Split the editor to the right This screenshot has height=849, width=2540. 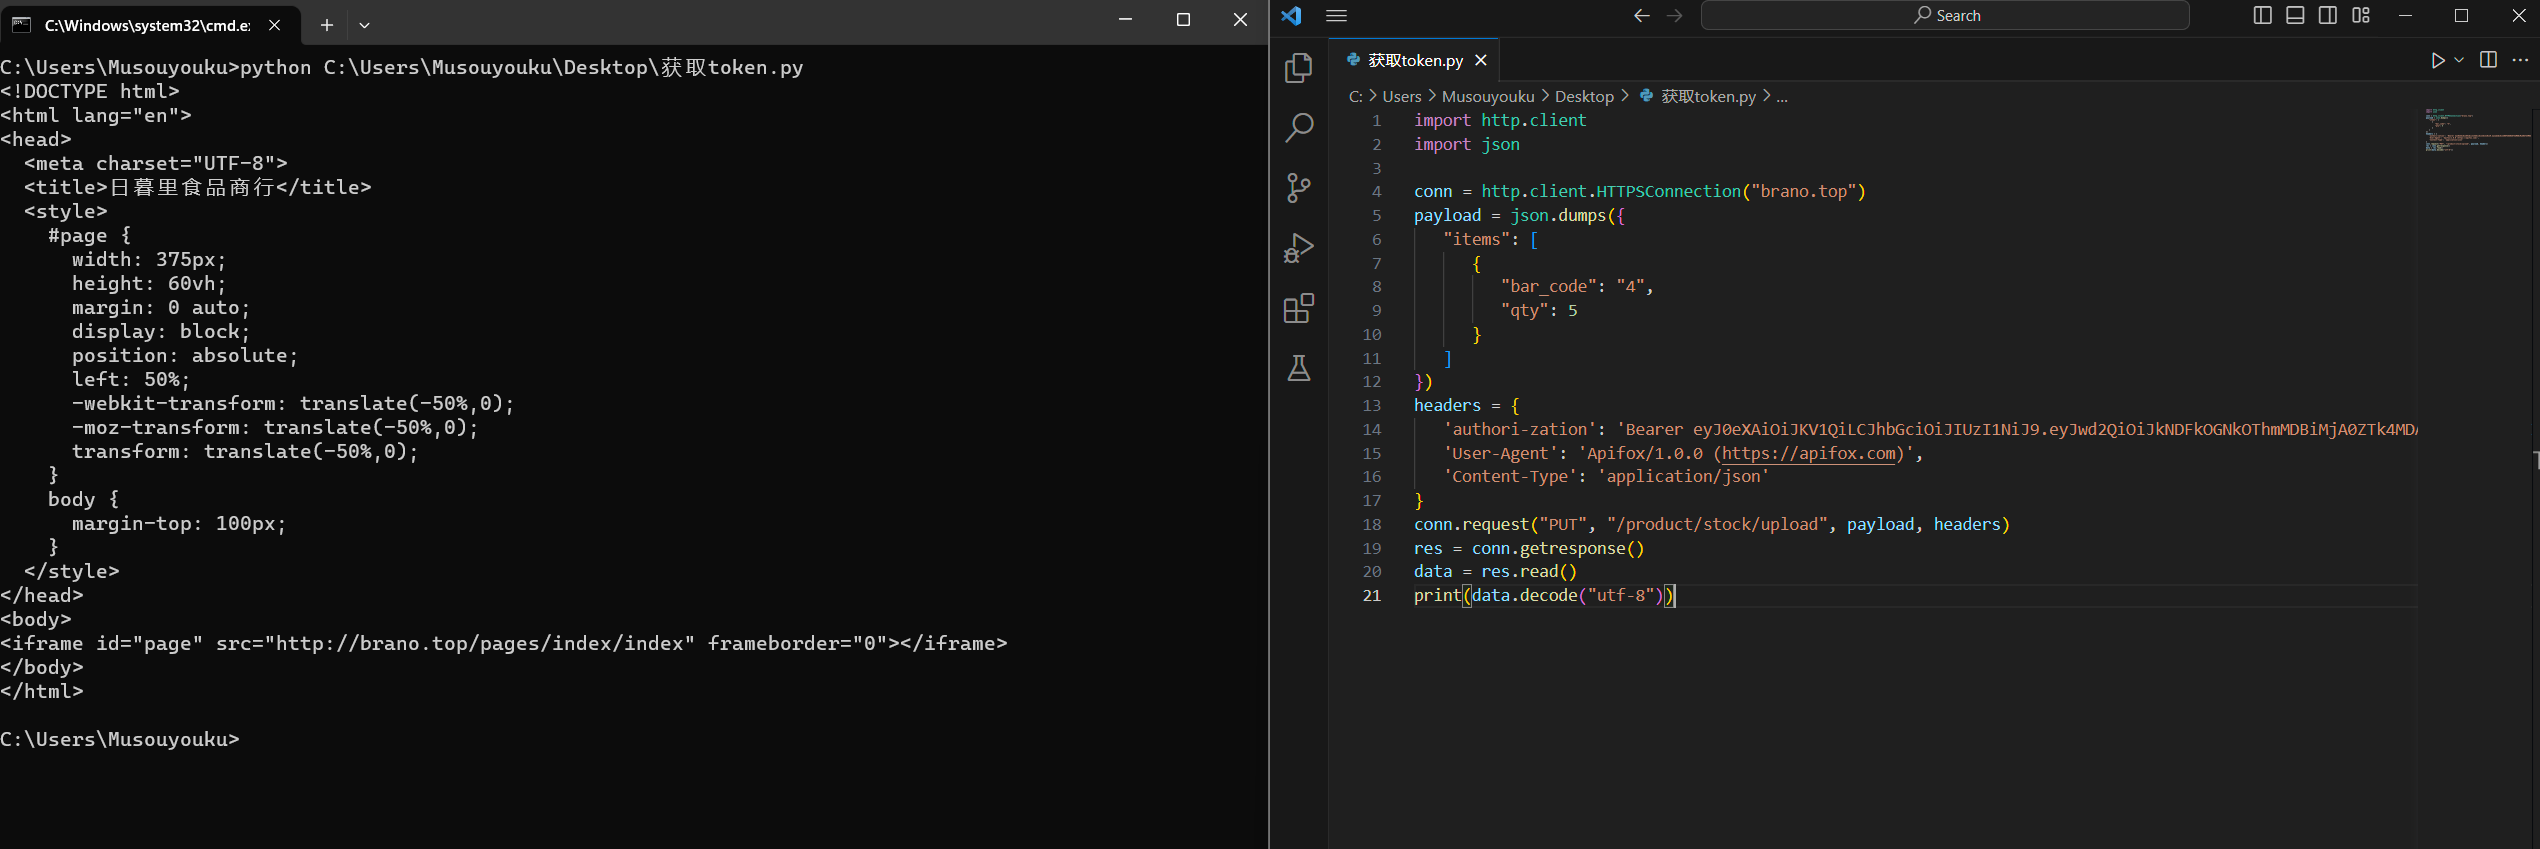[x=2488, y=60]
